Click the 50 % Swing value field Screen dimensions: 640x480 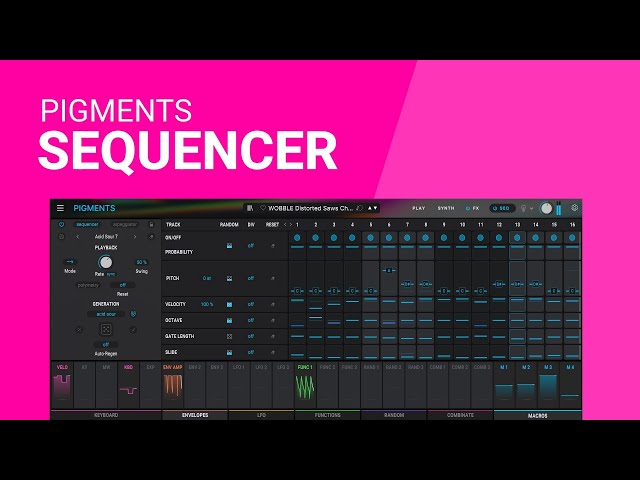tap(141, 262)
